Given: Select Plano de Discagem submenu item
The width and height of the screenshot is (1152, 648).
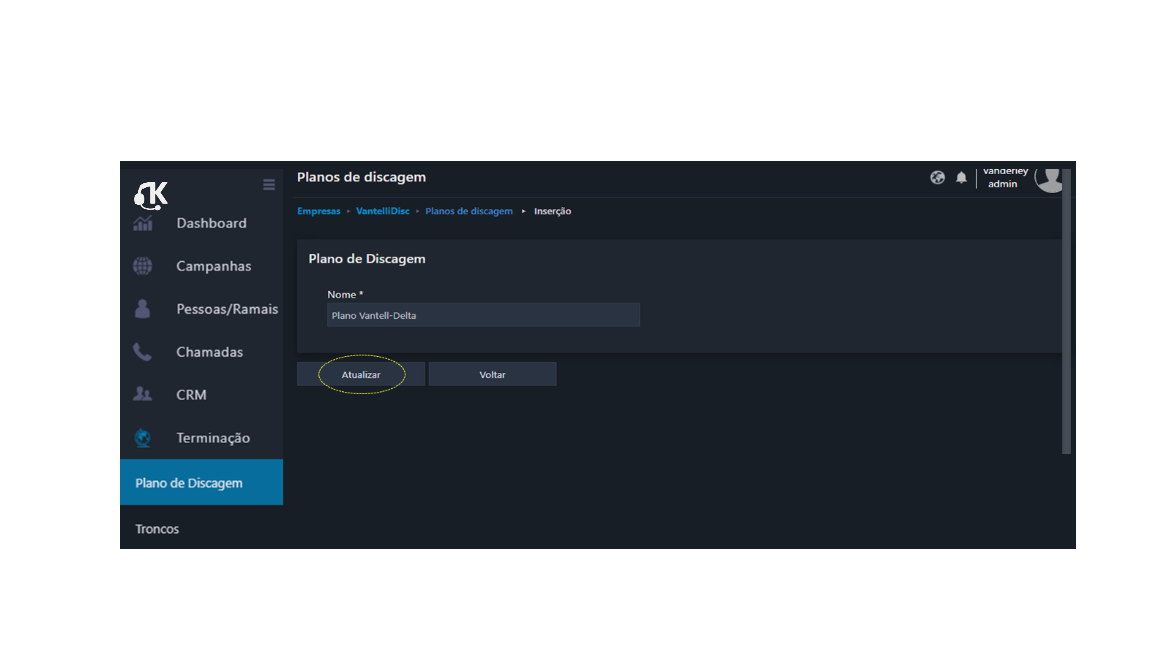Looking at the screenshot, I should tap(201, 483).
